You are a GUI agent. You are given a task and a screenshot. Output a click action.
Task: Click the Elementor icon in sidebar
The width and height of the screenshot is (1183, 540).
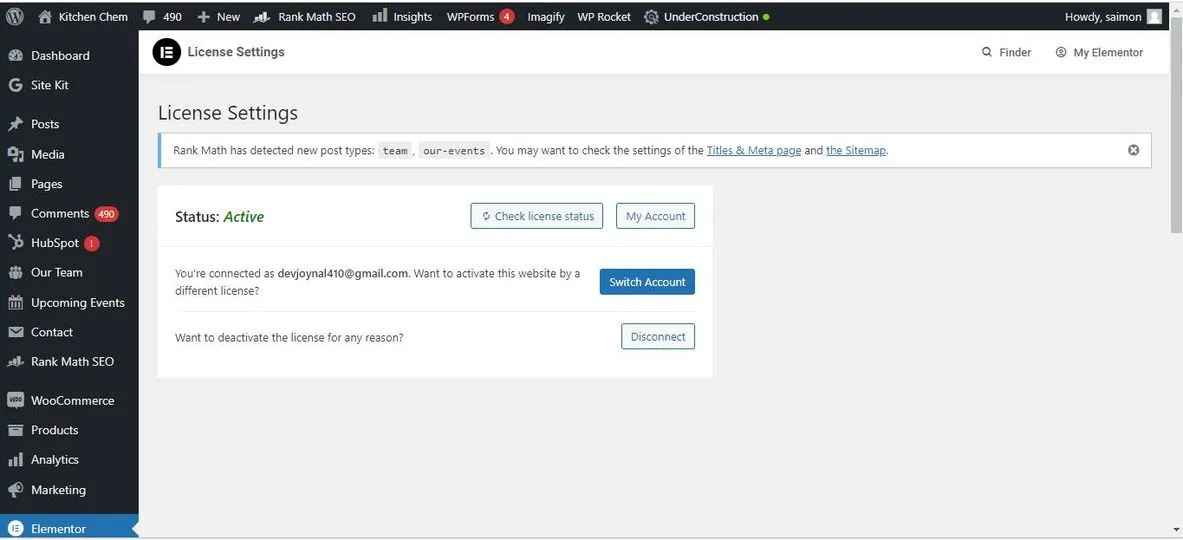coord(15,529)
